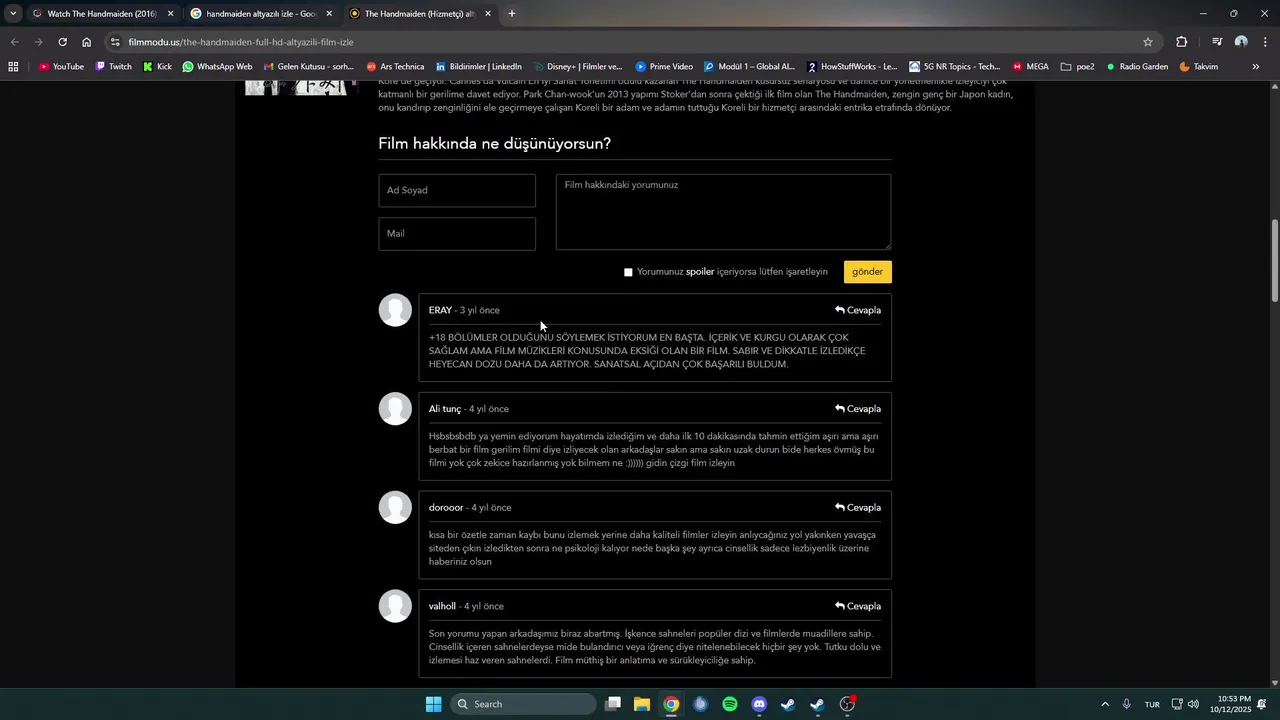1280x720 pixels.
Task: View site information for filmmodu.us
Action: pos(115,42)
